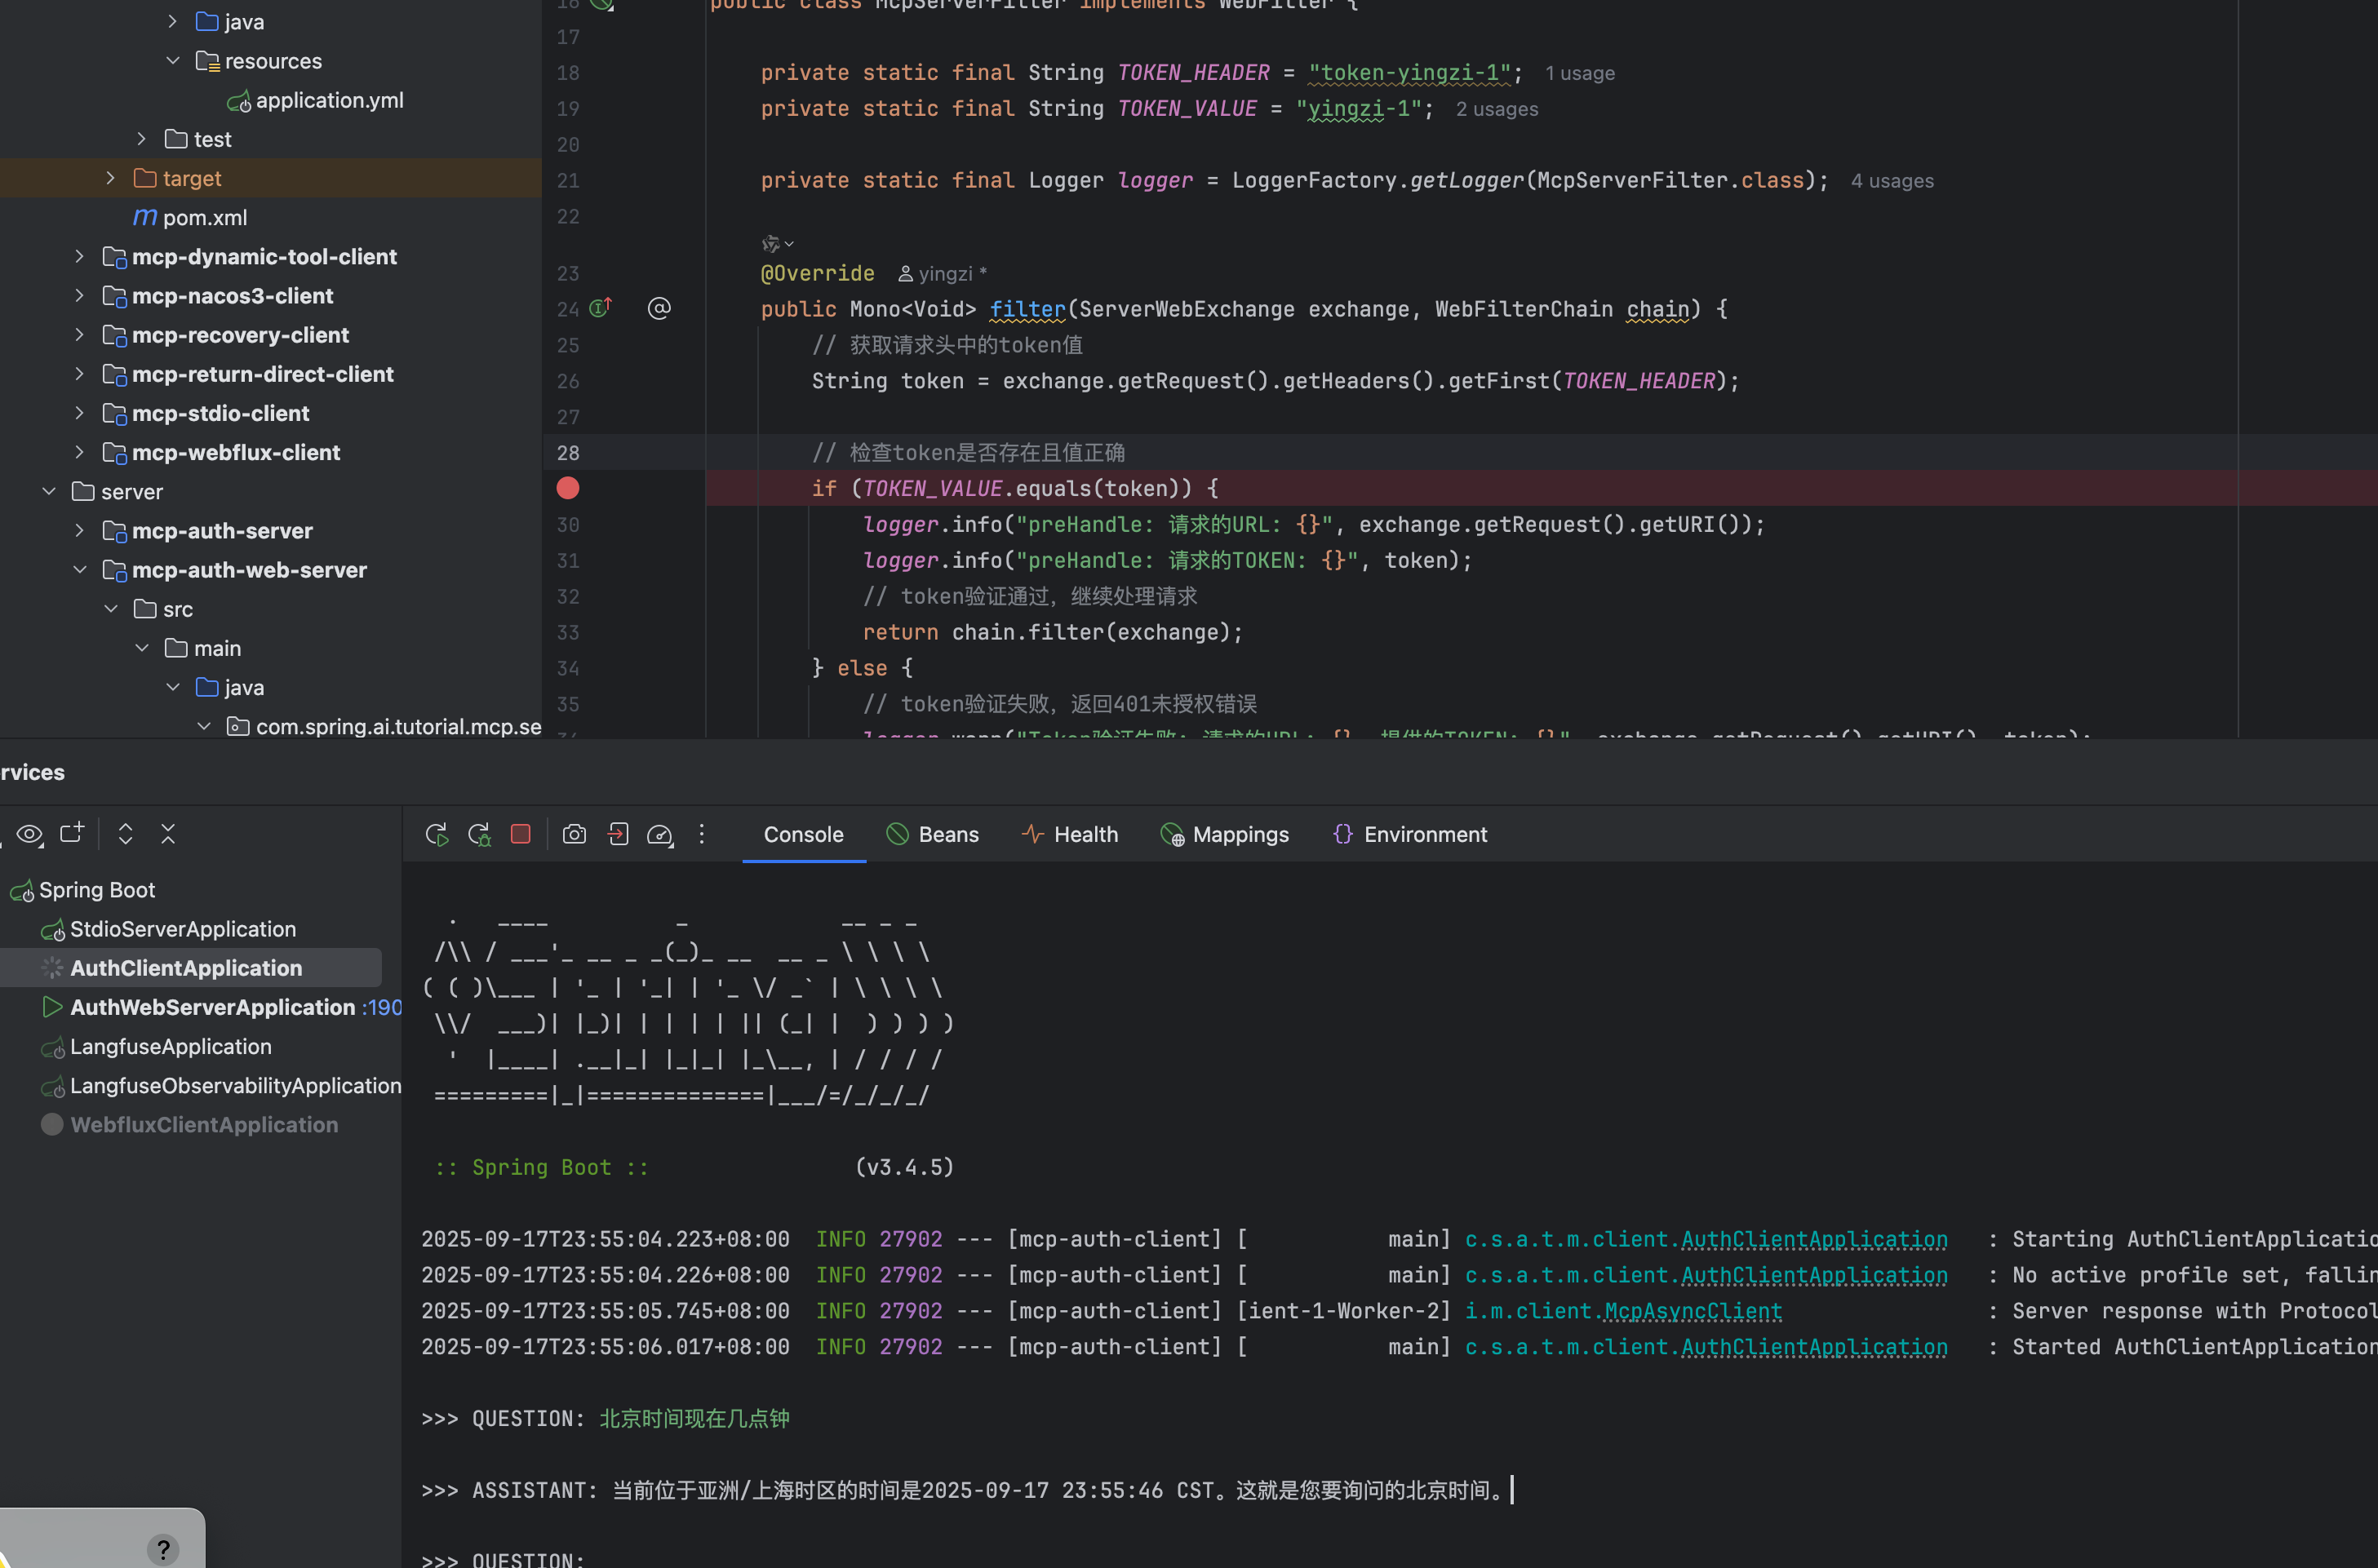Click the Open in New Tab icon
The width and height of the screenshot is (2378, 1568).
tap(72, 833)
